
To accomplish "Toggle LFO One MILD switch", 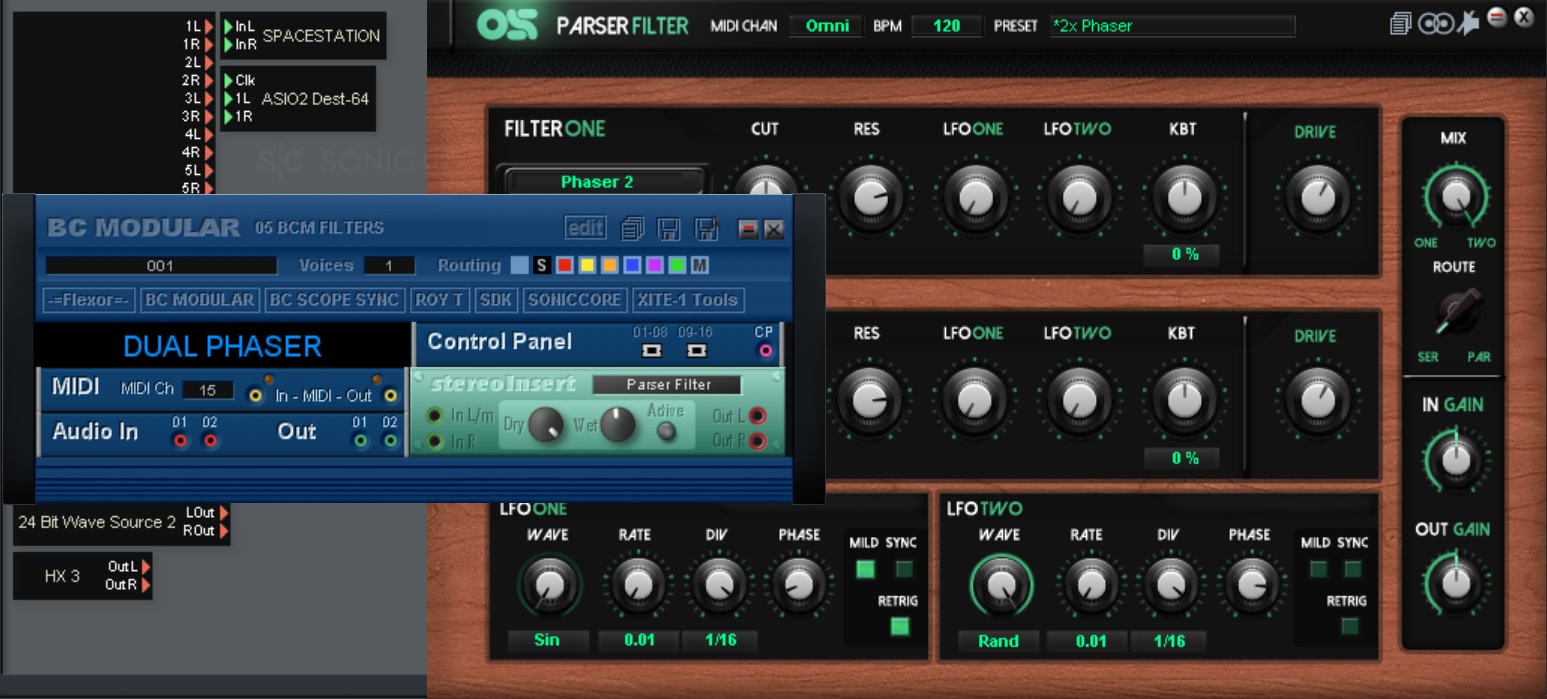I will pos(865,569).
